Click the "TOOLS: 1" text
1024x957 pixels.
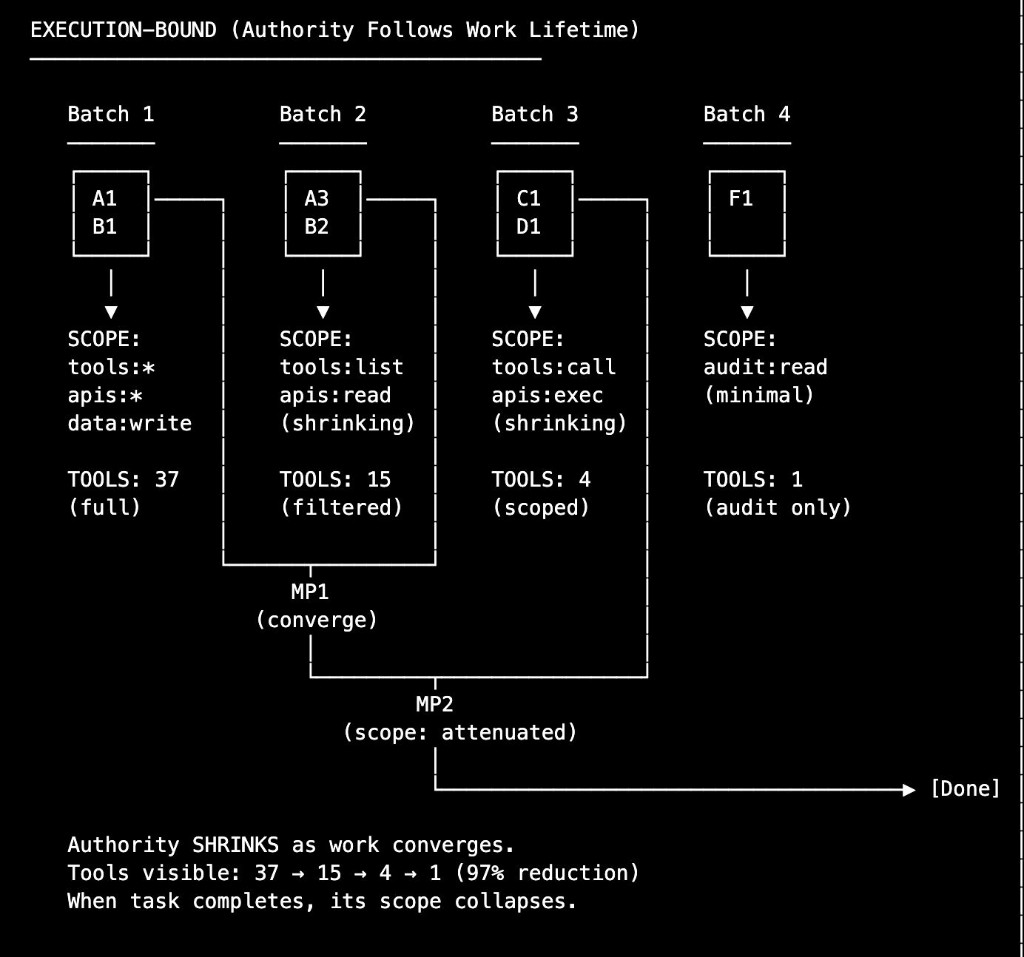click(x=753, y=479)
